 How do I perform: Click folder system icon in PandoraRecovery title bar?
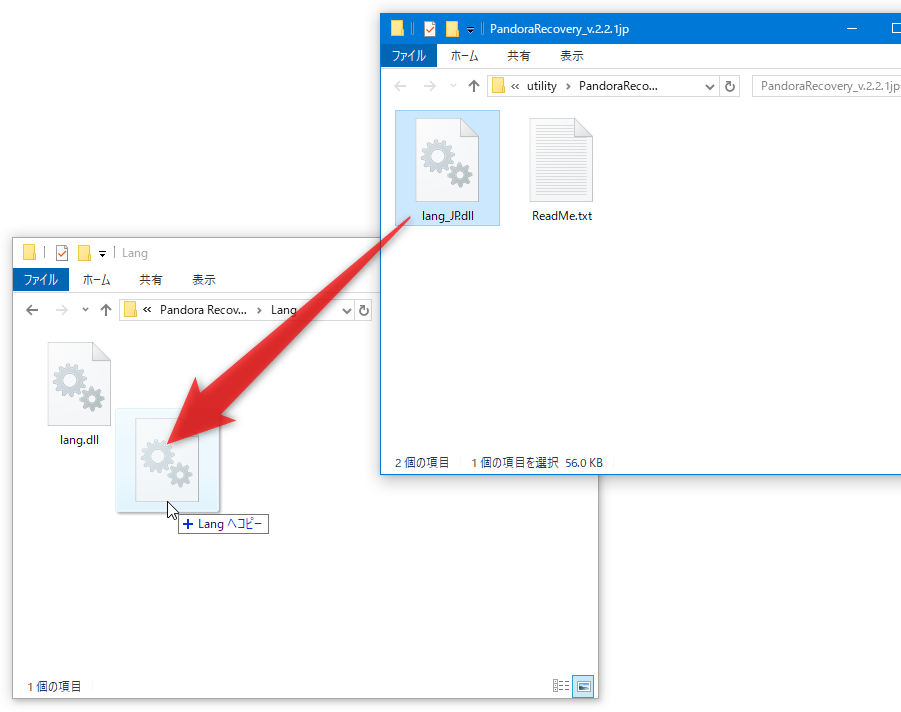pos(397,29)
